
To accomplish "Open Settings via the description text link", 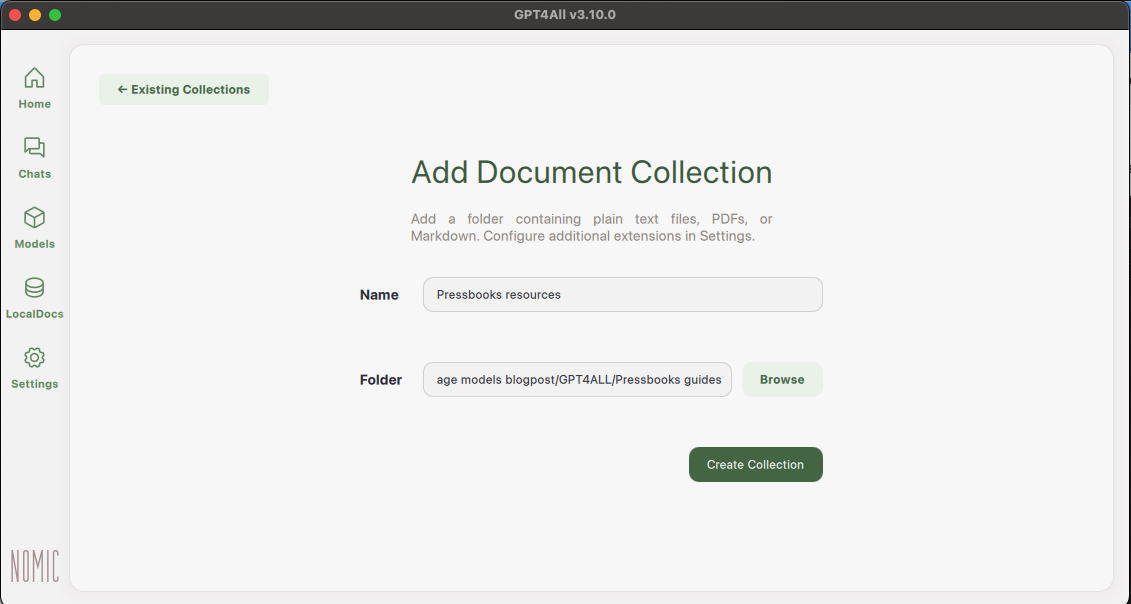I will pos(729,236).
